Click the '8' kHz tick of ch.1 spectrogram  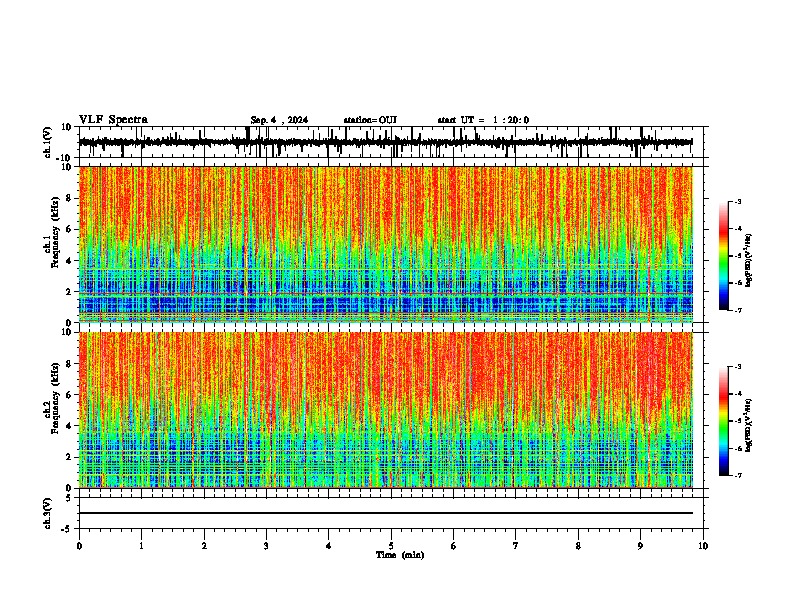pyautogui.click(x=70, y=198)
